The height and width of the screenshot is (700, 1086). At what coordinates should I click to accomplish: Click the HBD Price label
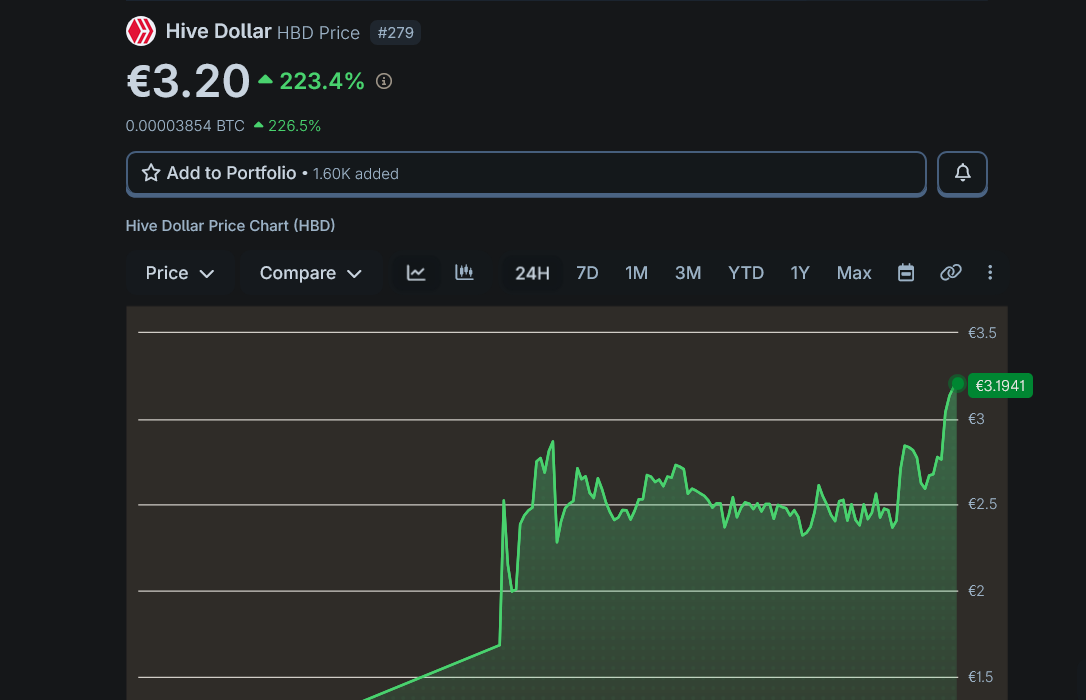click(x=318, y=33)
